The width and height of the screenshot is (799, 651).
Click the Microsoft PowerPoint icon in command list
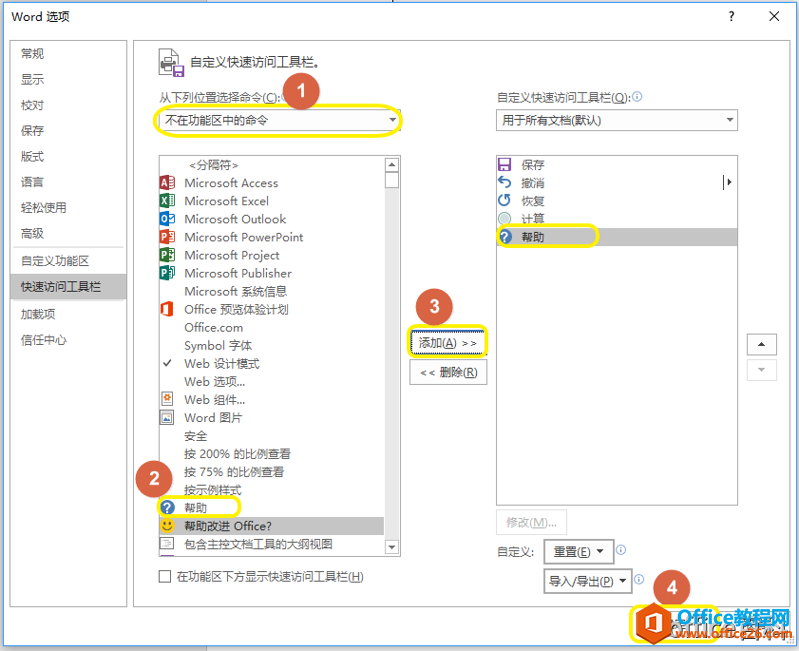[167, 237]
